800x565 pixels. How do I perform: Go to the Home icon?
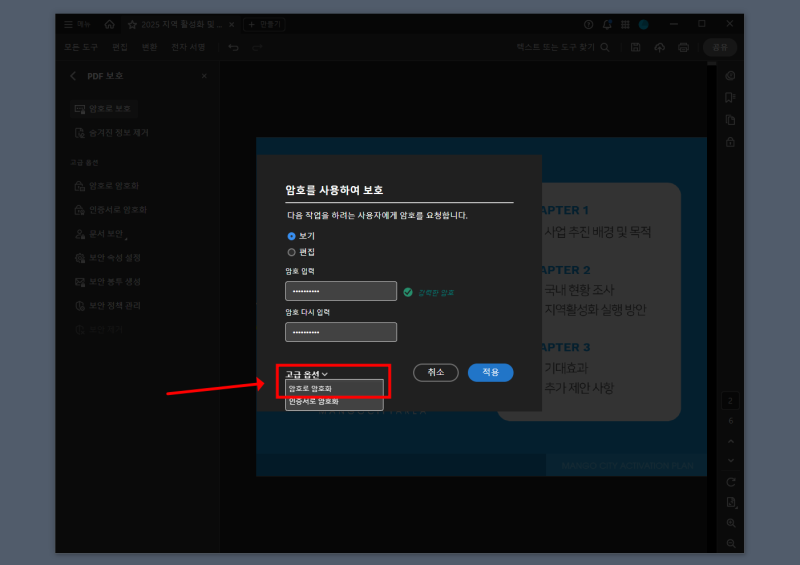(x=109, y=24)
